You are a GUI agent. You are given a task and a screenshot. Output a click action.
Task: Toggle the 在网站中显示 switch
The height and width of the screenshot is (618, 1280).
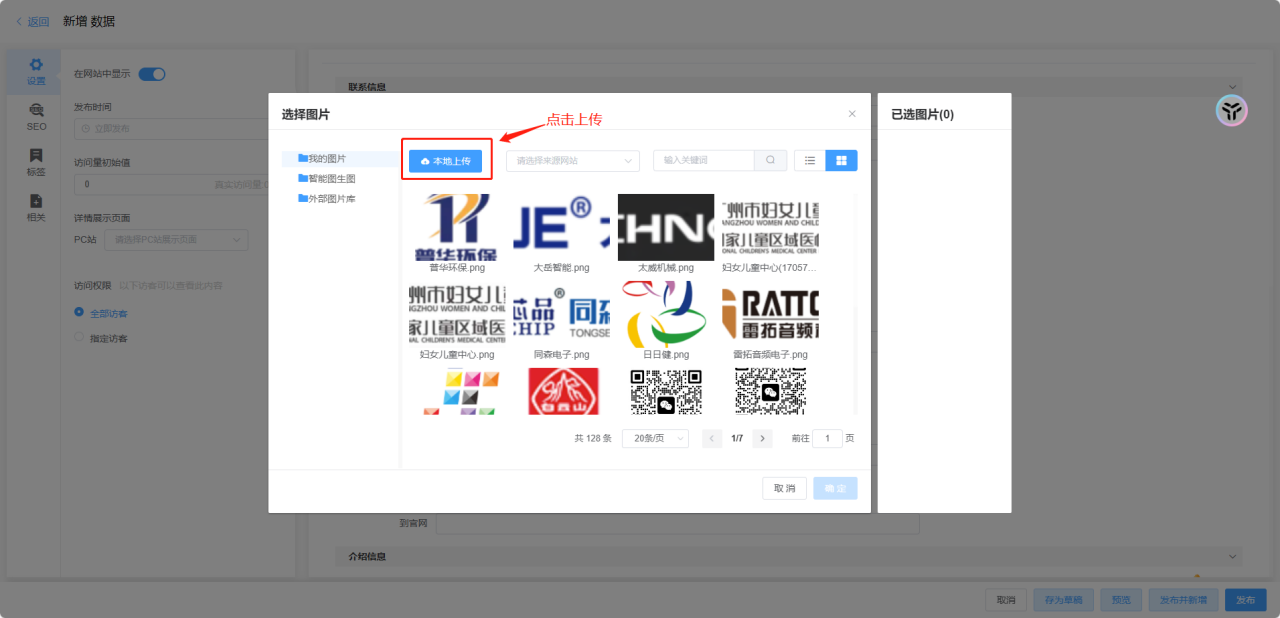[x=152, y=74]
